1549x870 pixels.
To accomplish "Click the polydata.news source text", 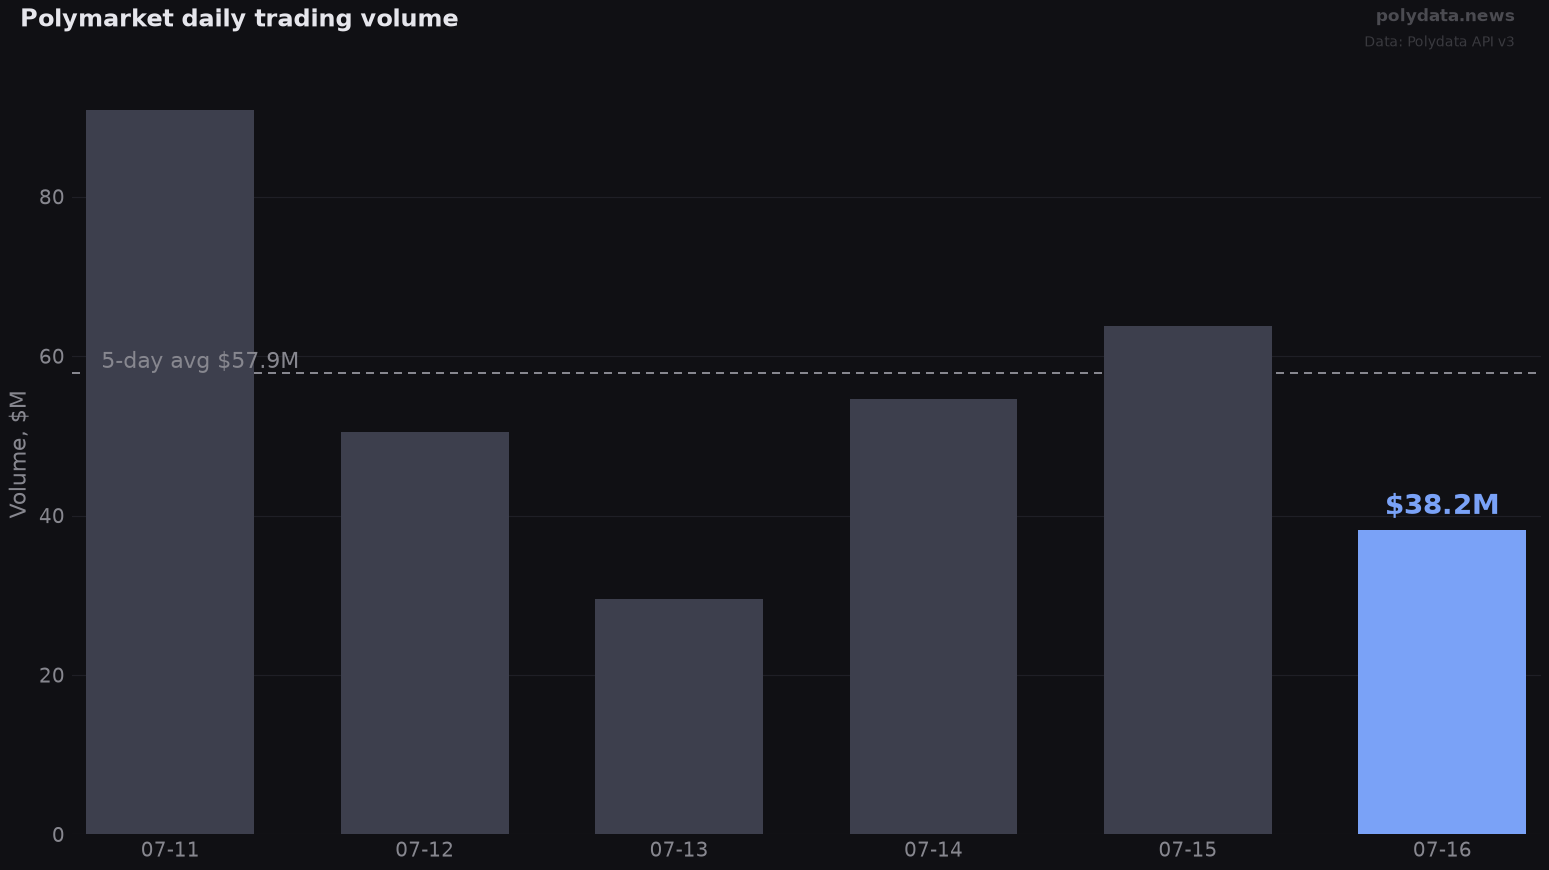I will (1445, 16).
